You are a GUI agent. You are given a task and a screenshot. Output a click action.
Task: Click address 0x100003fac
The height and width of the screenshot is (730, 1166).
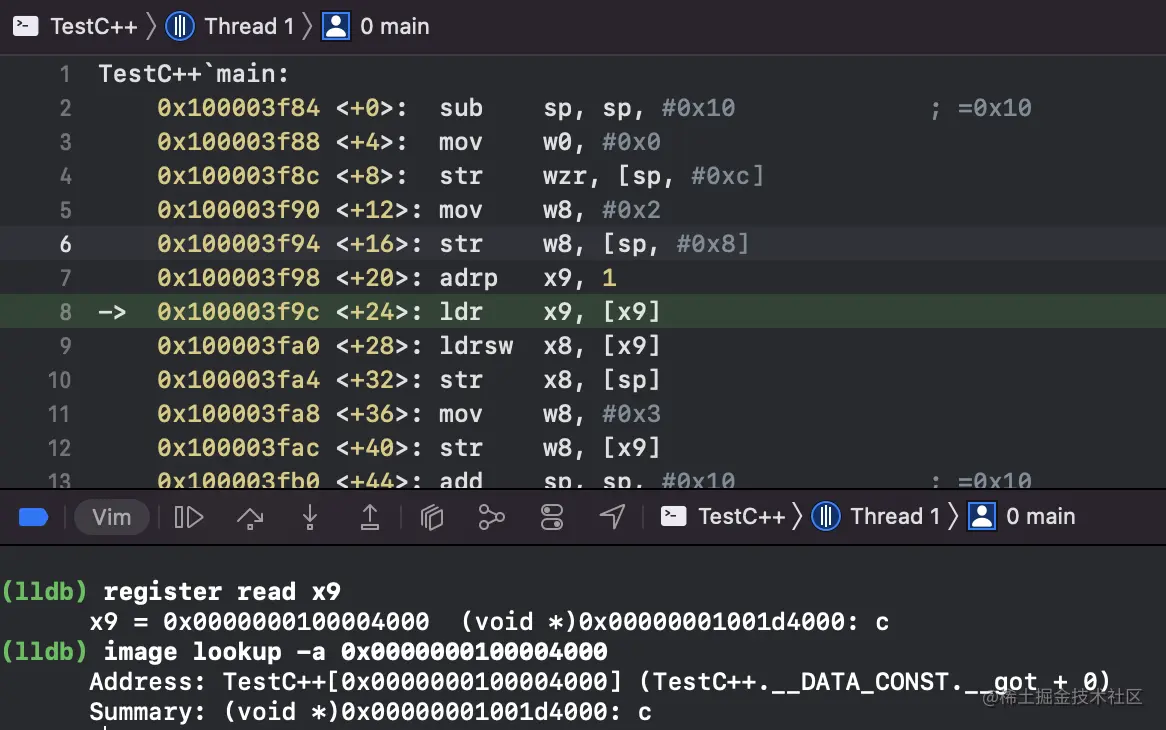point(239,448)
